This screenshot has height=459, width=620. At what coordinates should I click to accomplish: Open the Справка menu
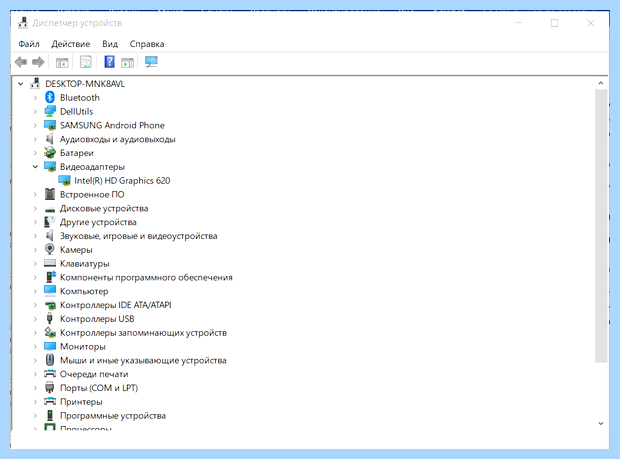tap(147, 44)
